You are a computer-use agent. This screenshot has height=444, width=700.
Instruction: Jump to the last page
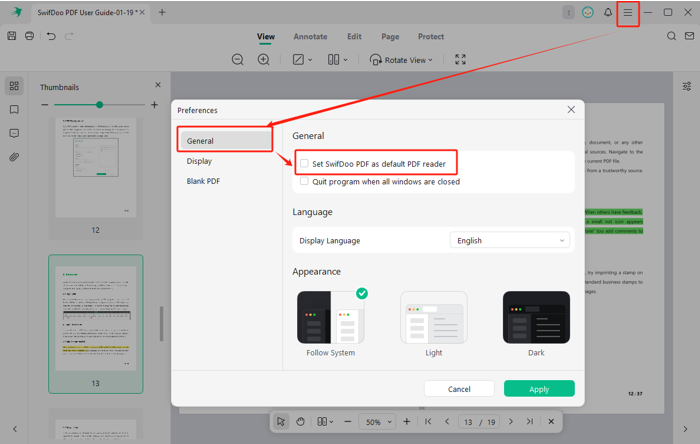530,422
